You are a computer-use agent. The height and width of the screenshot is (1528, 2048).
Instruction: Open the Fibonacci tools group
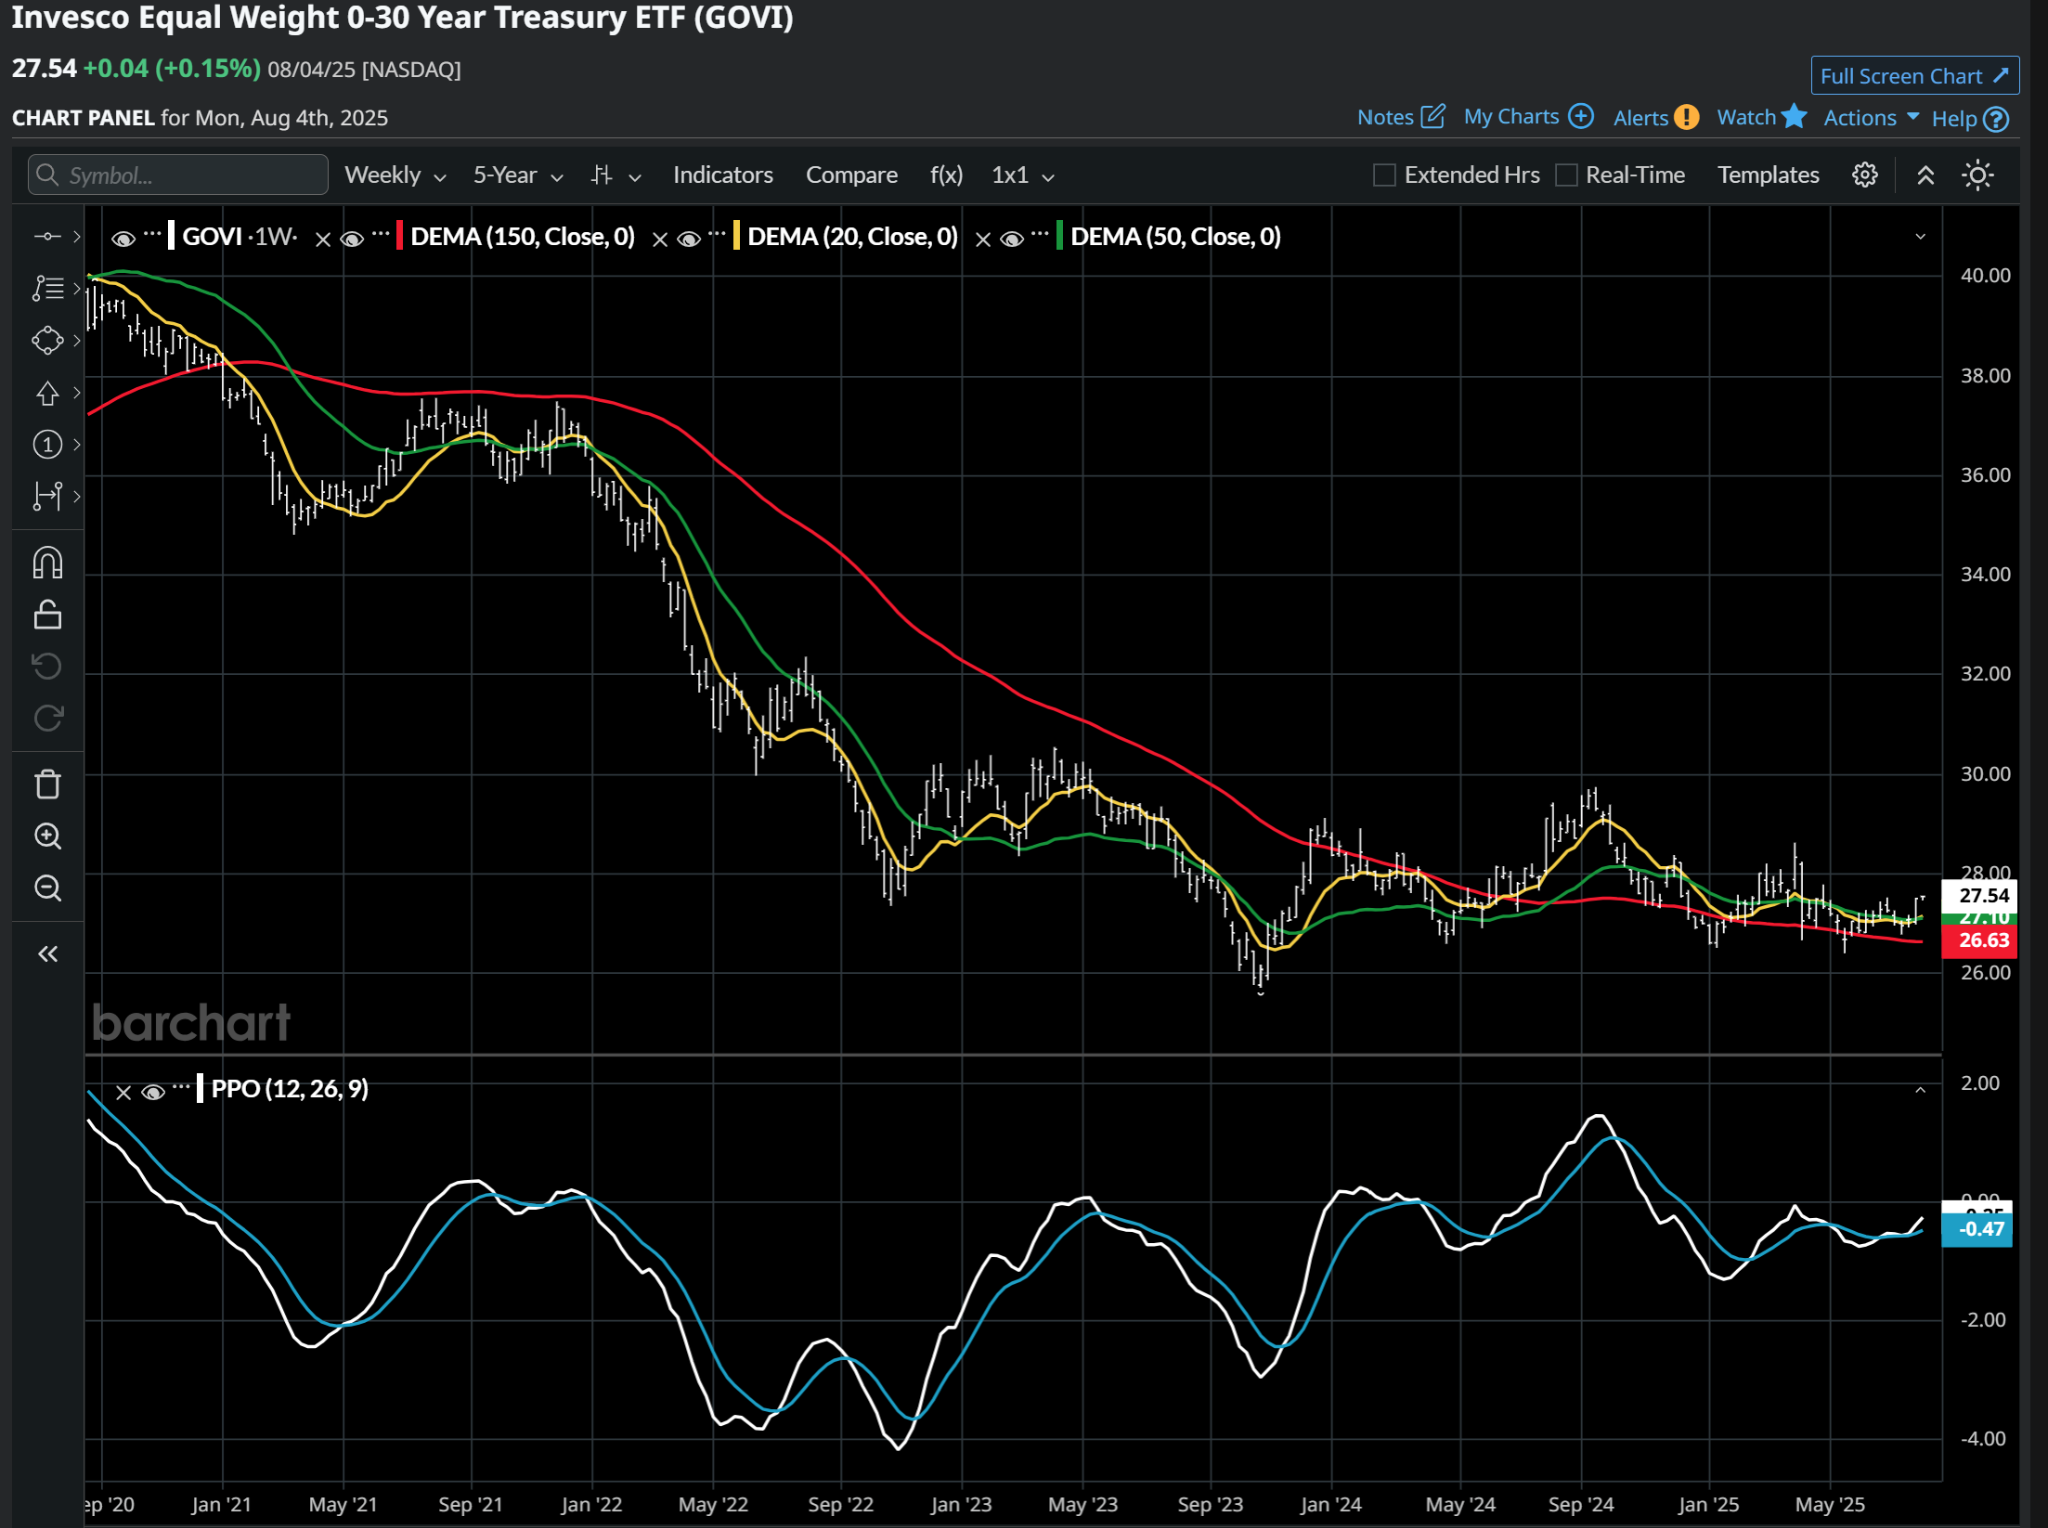[47, 289]
